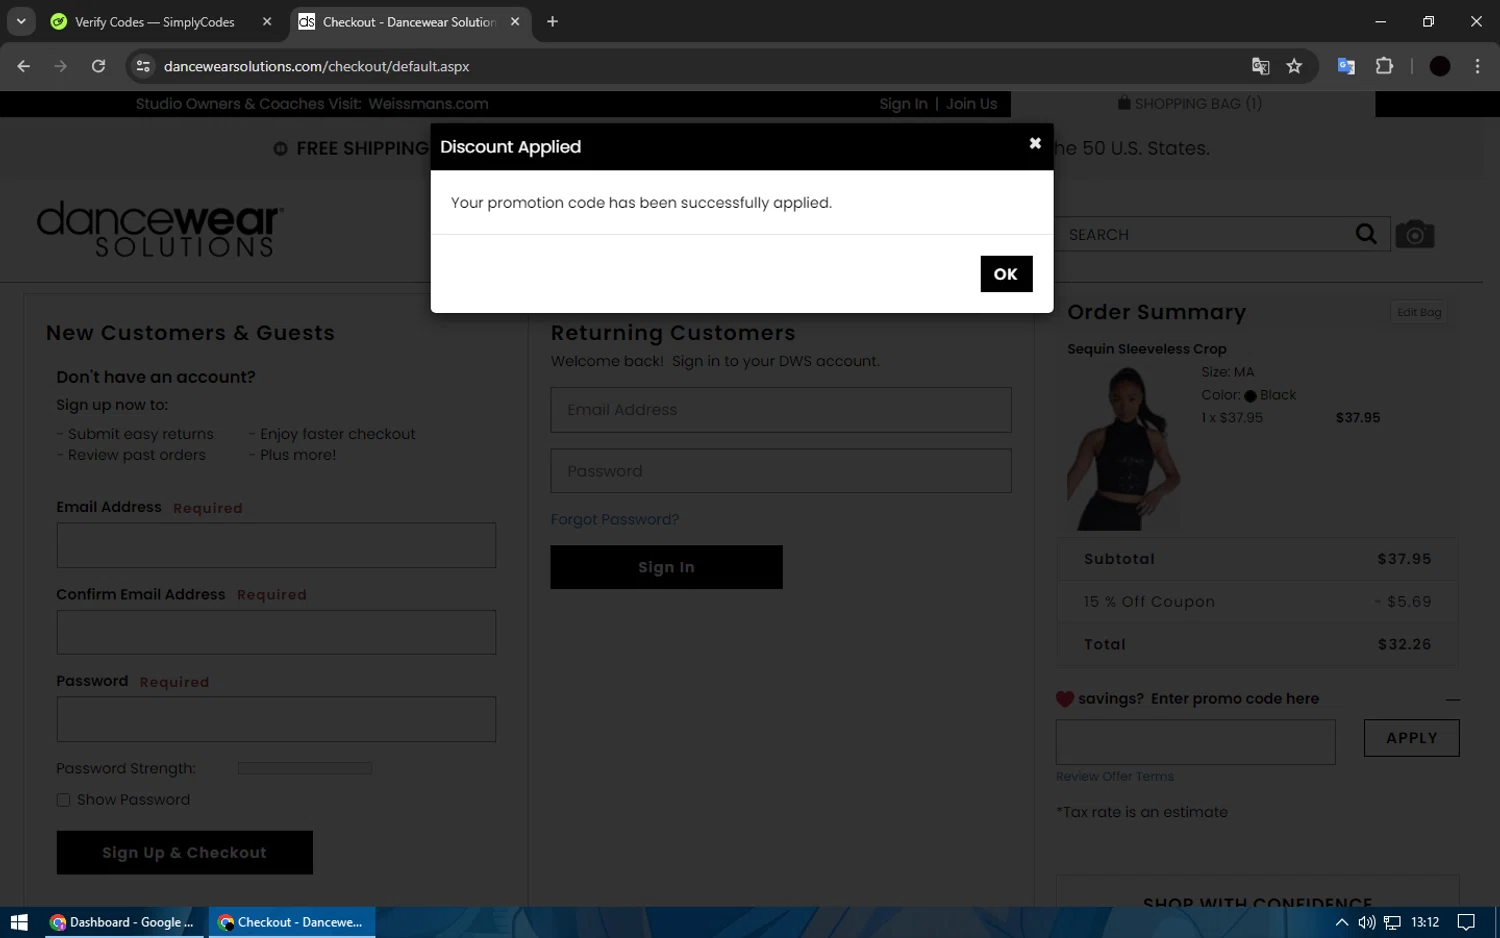
Task: Click the taskbar network icon
Action: (x=1391, y=922)
